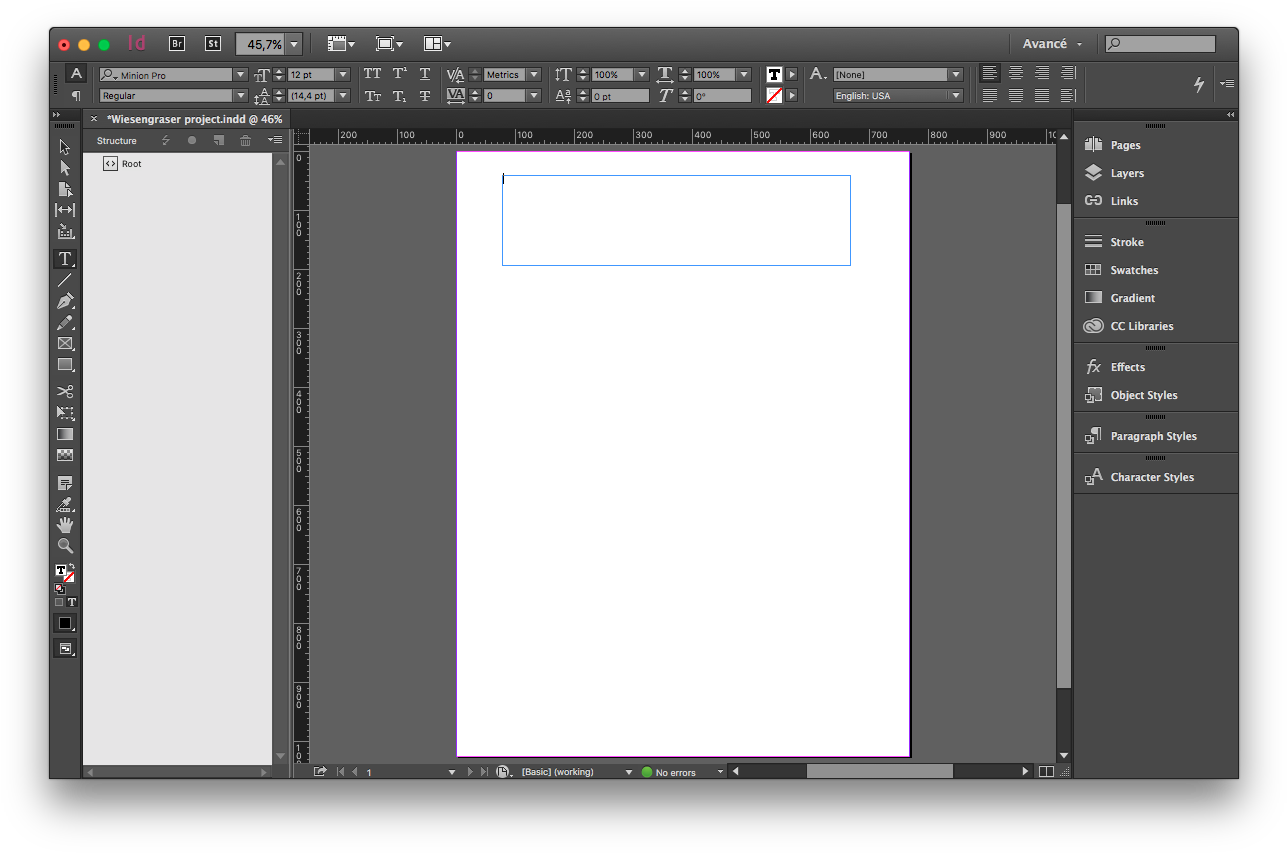Open the English: USA language dropdown

click(x=955, y=95)
